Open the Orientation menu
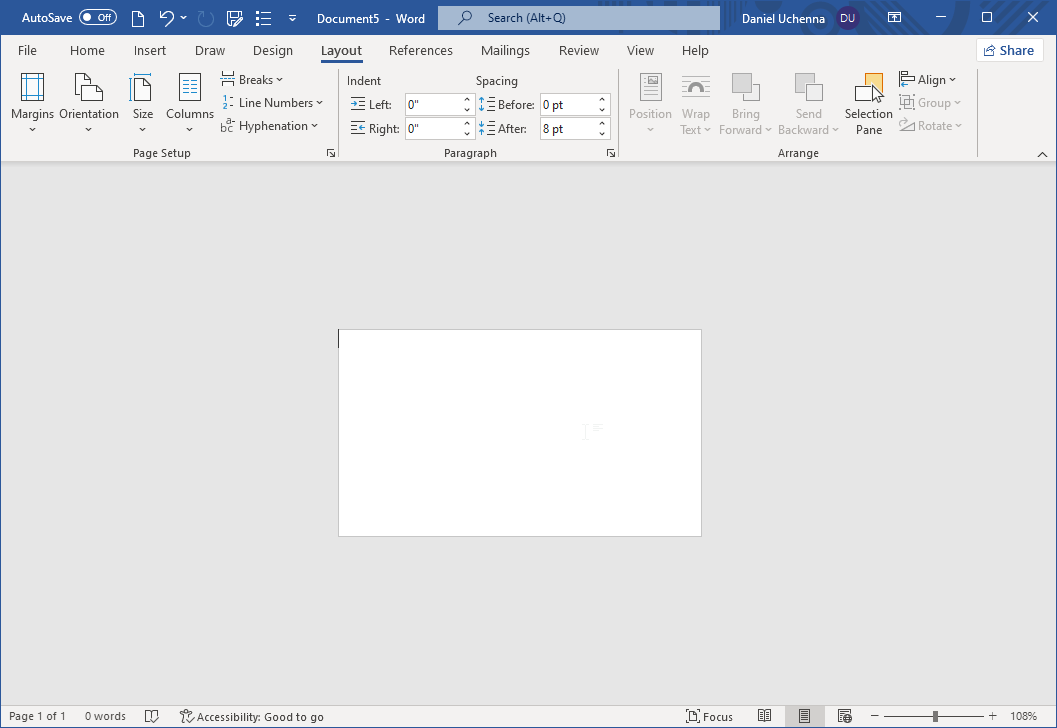 pyautogui.click(x=88, y=101)
